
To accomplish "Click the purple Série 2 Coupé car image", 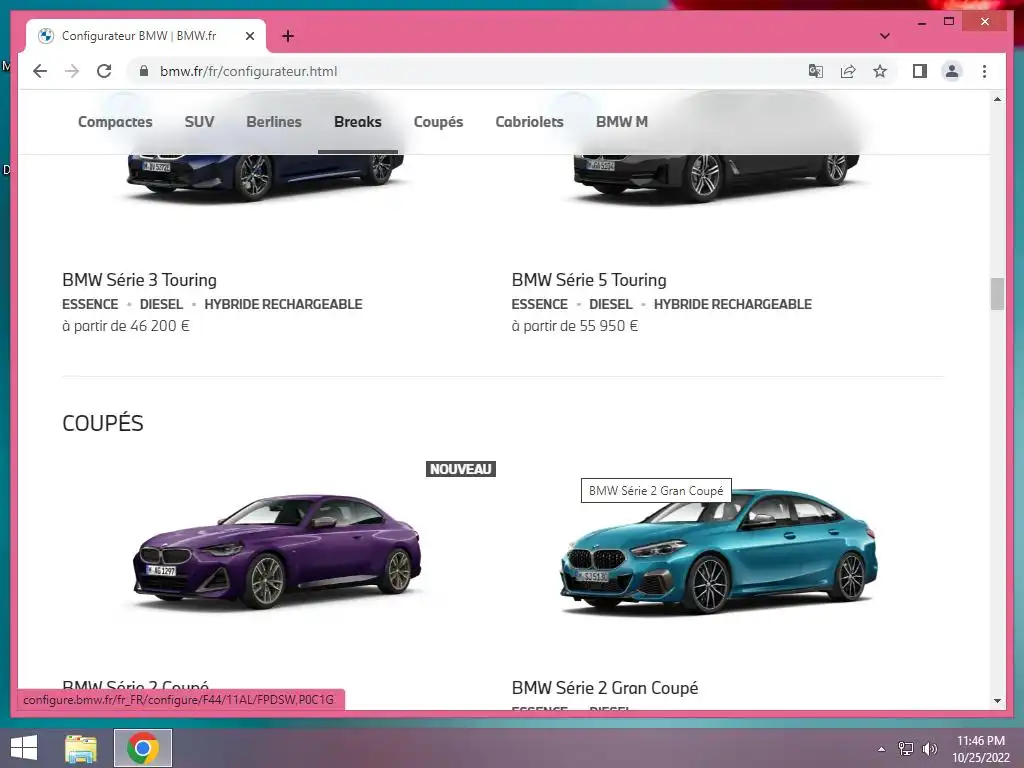I will click(x=278, y=551).
